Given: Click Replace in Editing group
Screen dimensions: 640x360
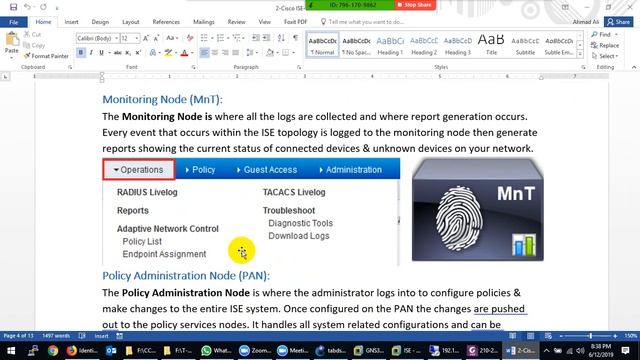Looking at the screenshot, I should coord(605,45).
